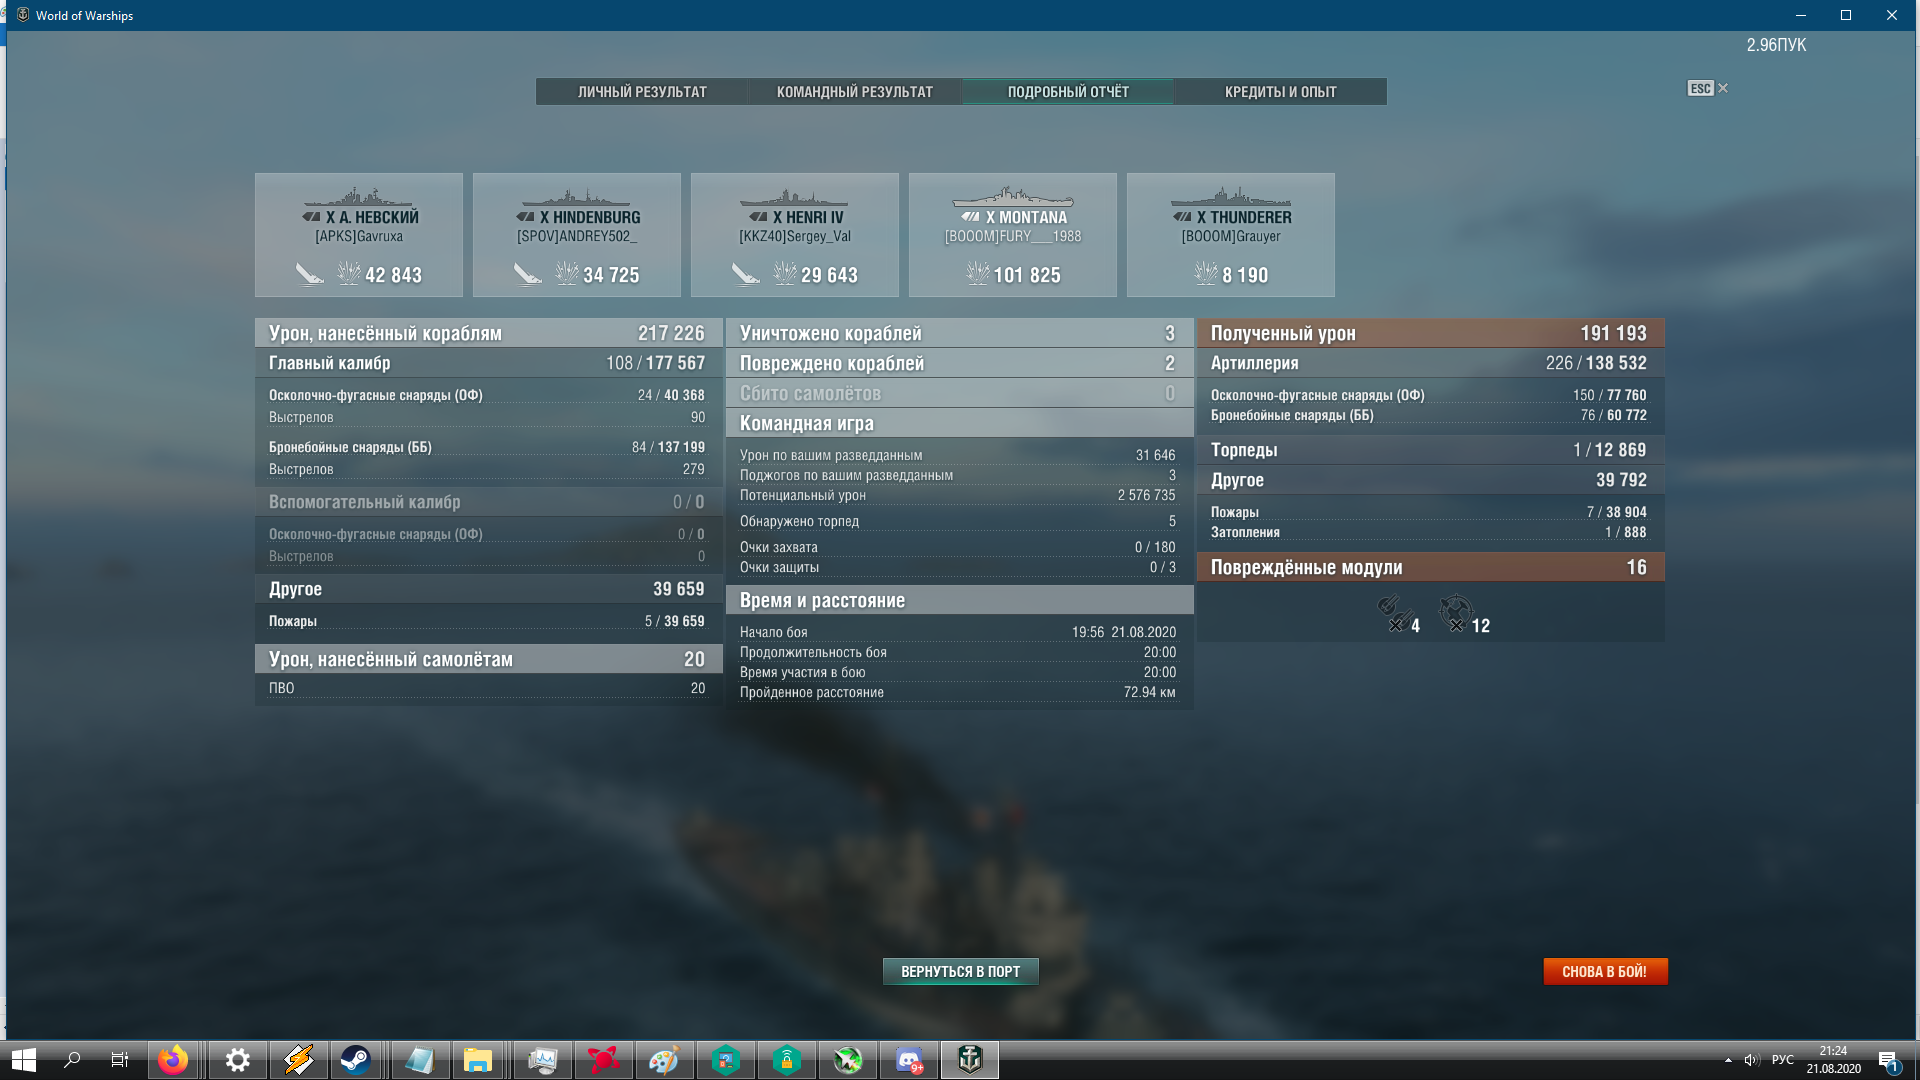Open Discord from the taskbar
Viewport: 1920px width, 1080px height.
[909, 1060]
